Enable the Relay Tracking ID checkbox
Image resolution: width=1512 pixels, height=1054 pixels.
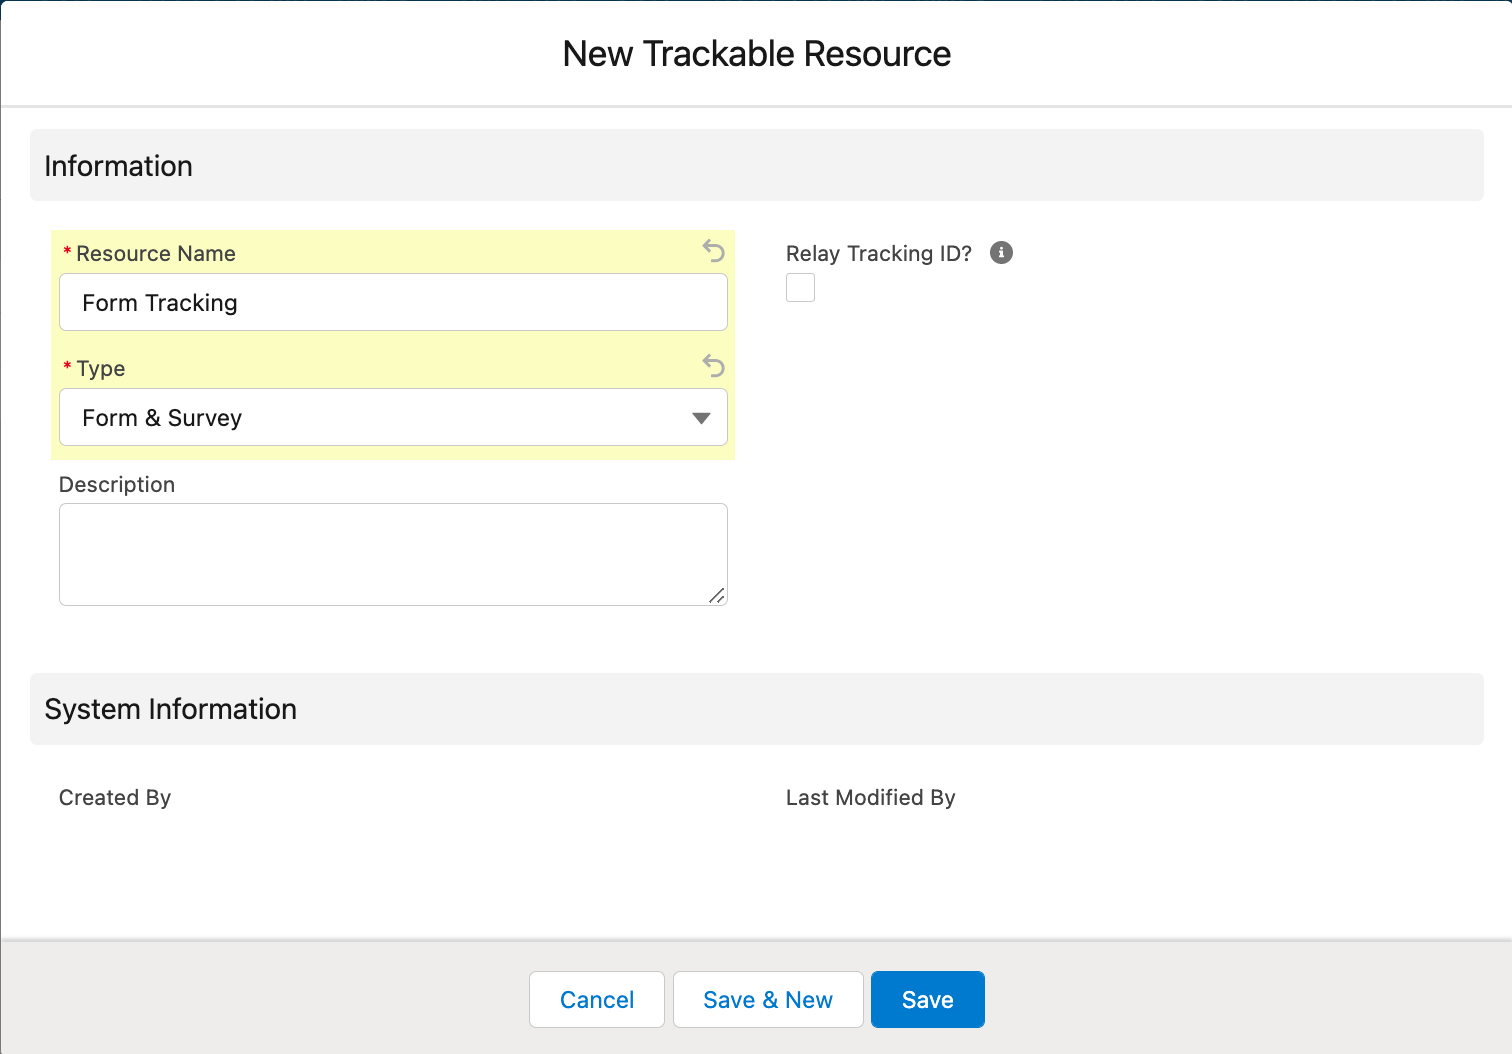pyautogui.click(x=800, y=288)
